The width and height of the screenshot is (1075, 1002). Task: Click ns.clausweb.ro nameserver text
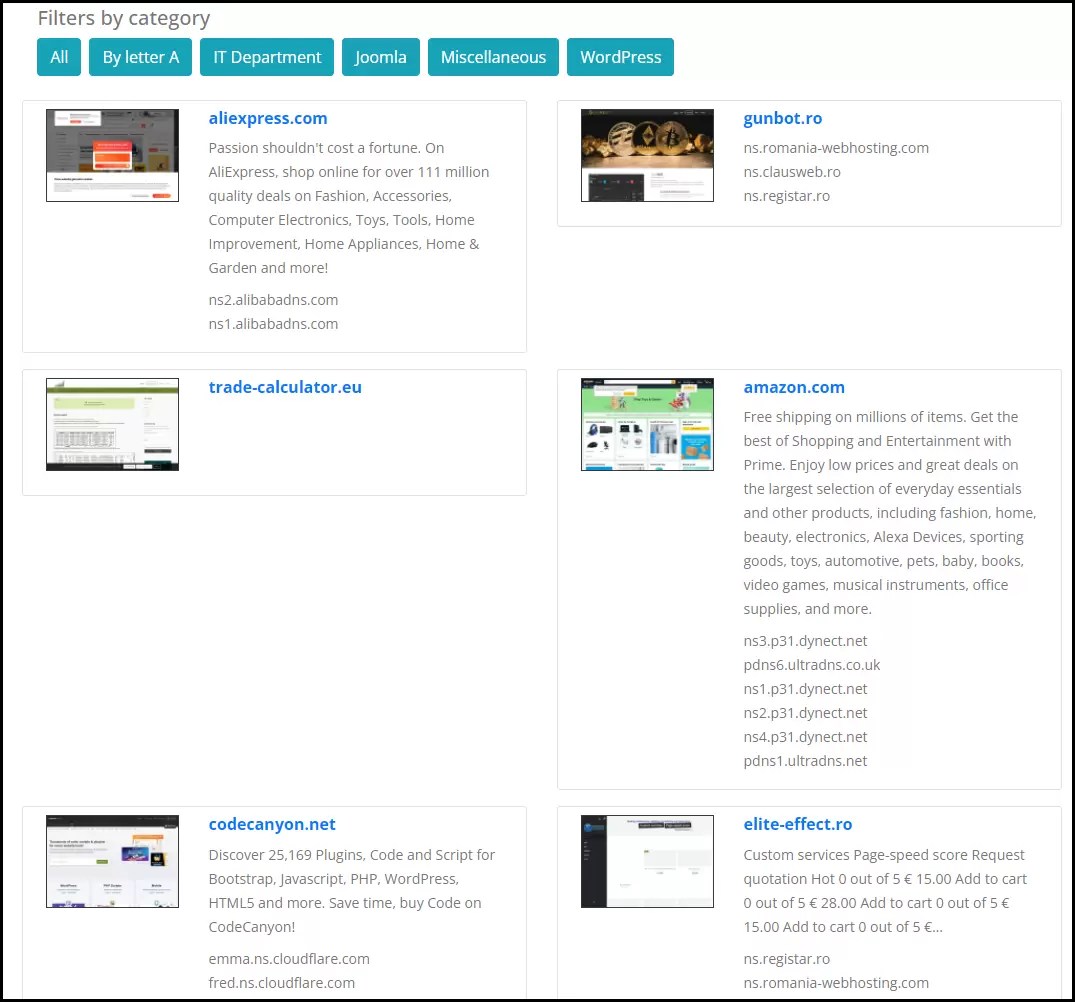click(x=792, y=172)
